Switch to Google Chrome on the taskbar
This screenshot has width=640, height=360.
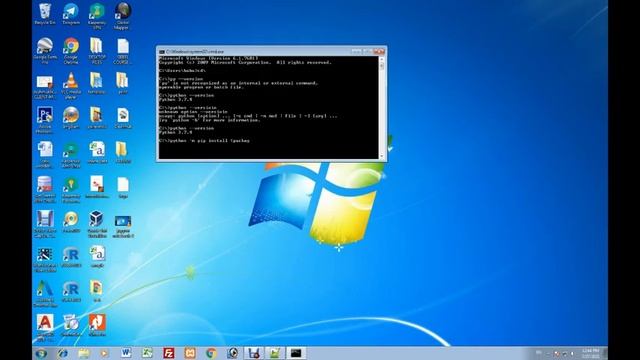click(211, 353)
